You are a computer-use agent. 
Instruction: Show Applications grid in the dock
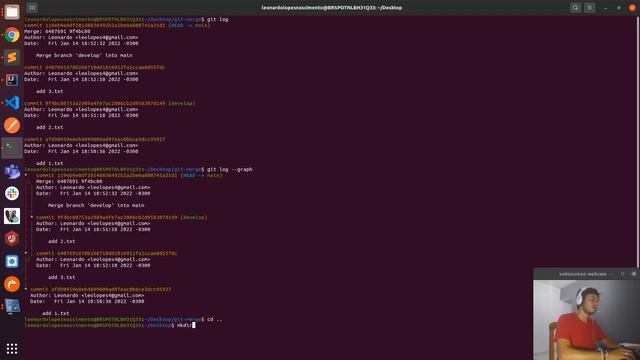click(12, 348)
